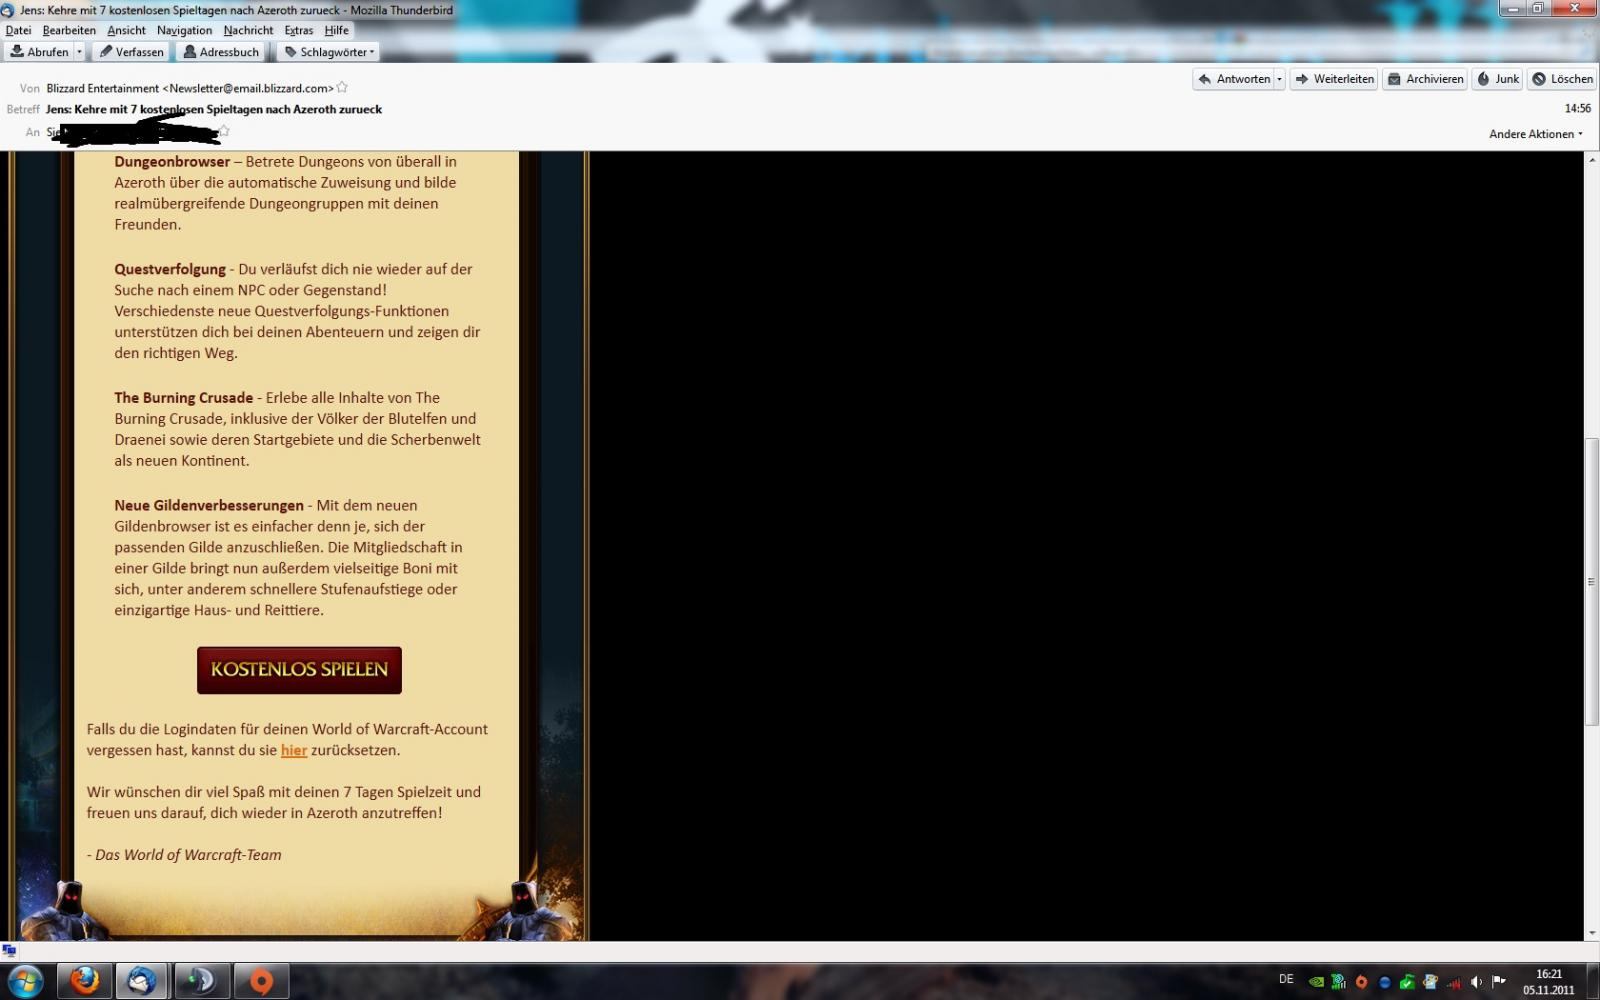The image size is (1600, 1000).
Task: Click Neue Gildenverbesserungen heading text
Action: coord(209,505)
